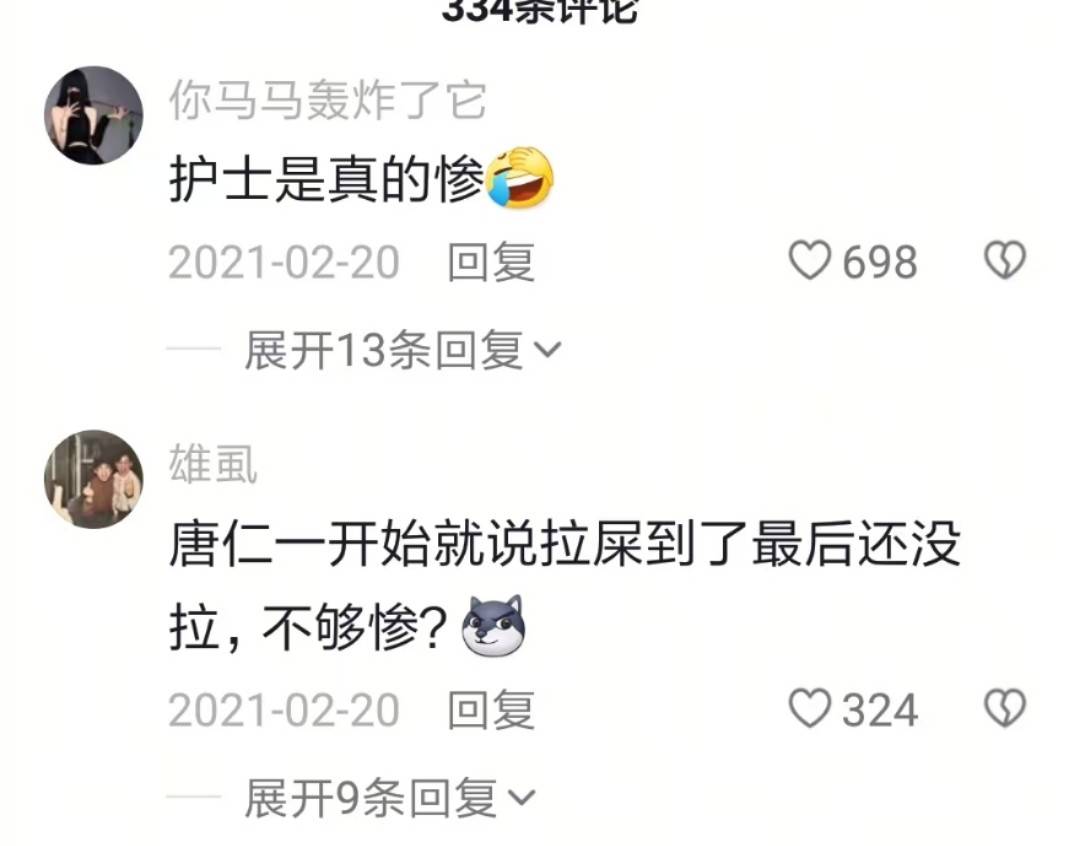
Task: Tap the laughing-crying emoji in first comment
Action: 520,177
